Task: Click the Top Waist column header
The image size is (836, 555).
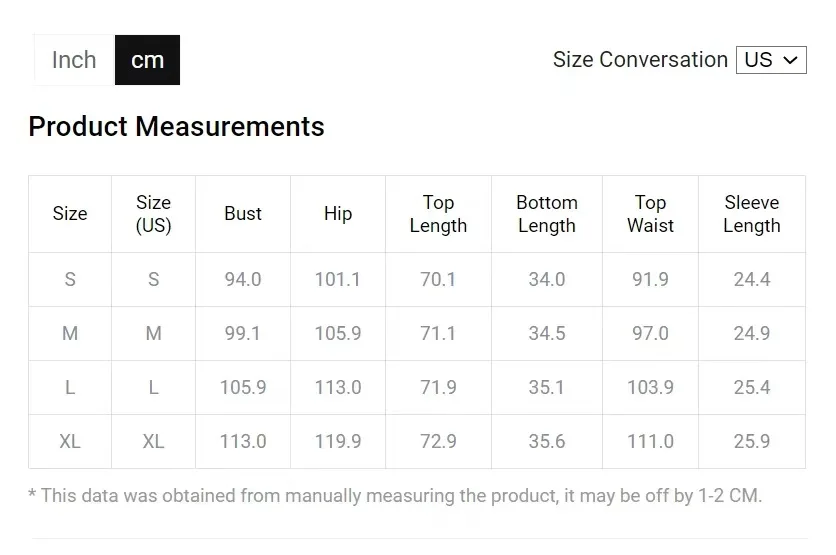Action: point(650,214)
